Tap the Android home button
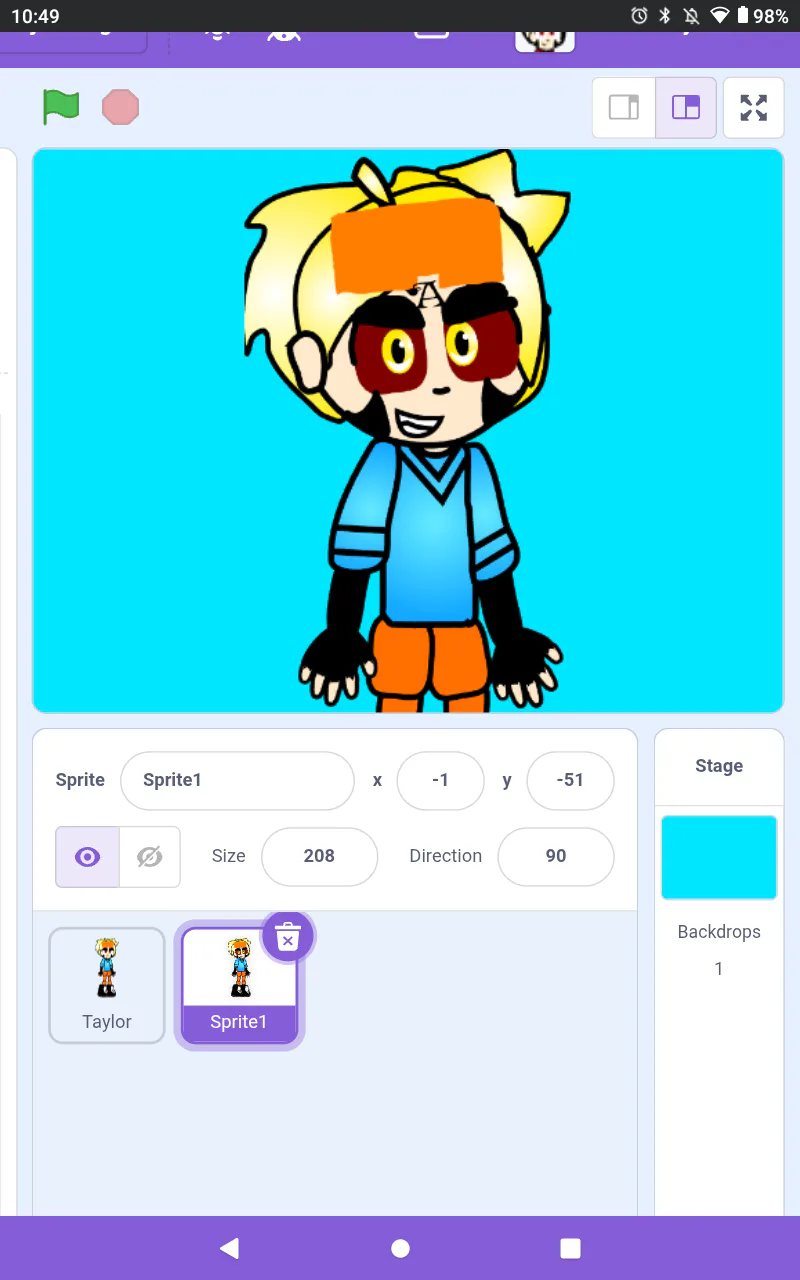This screenshot has height=1280, width=800. coord(400,1247)
